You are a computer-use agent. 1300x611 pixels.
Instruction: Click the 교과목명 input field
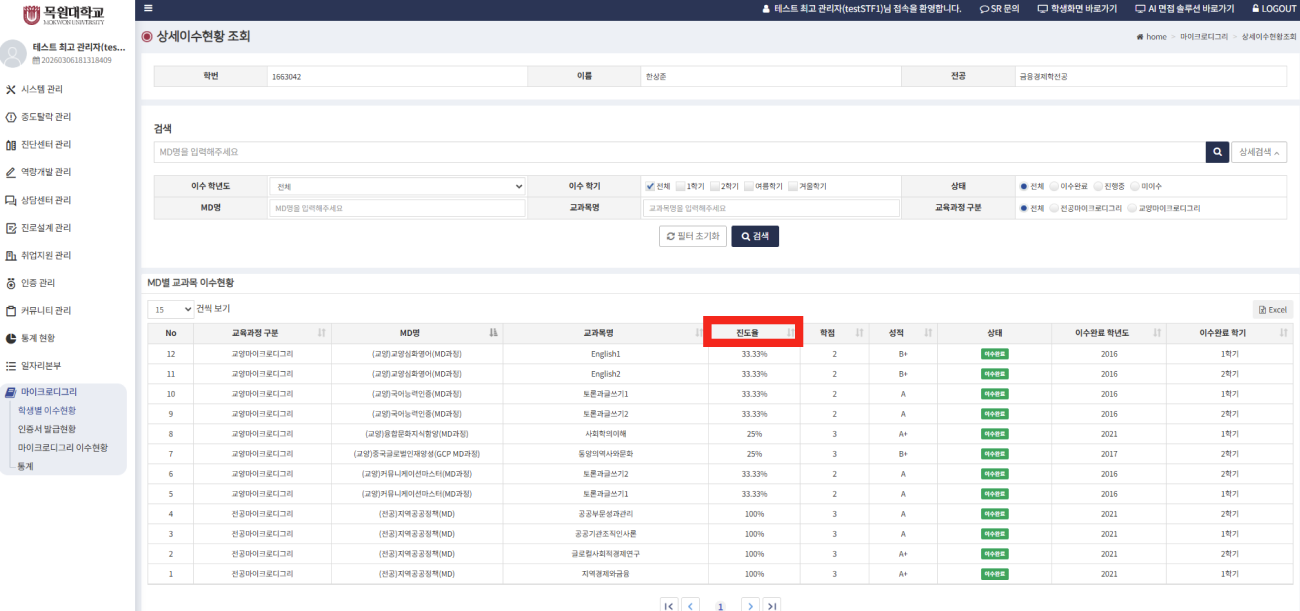(x=770, y=208)
